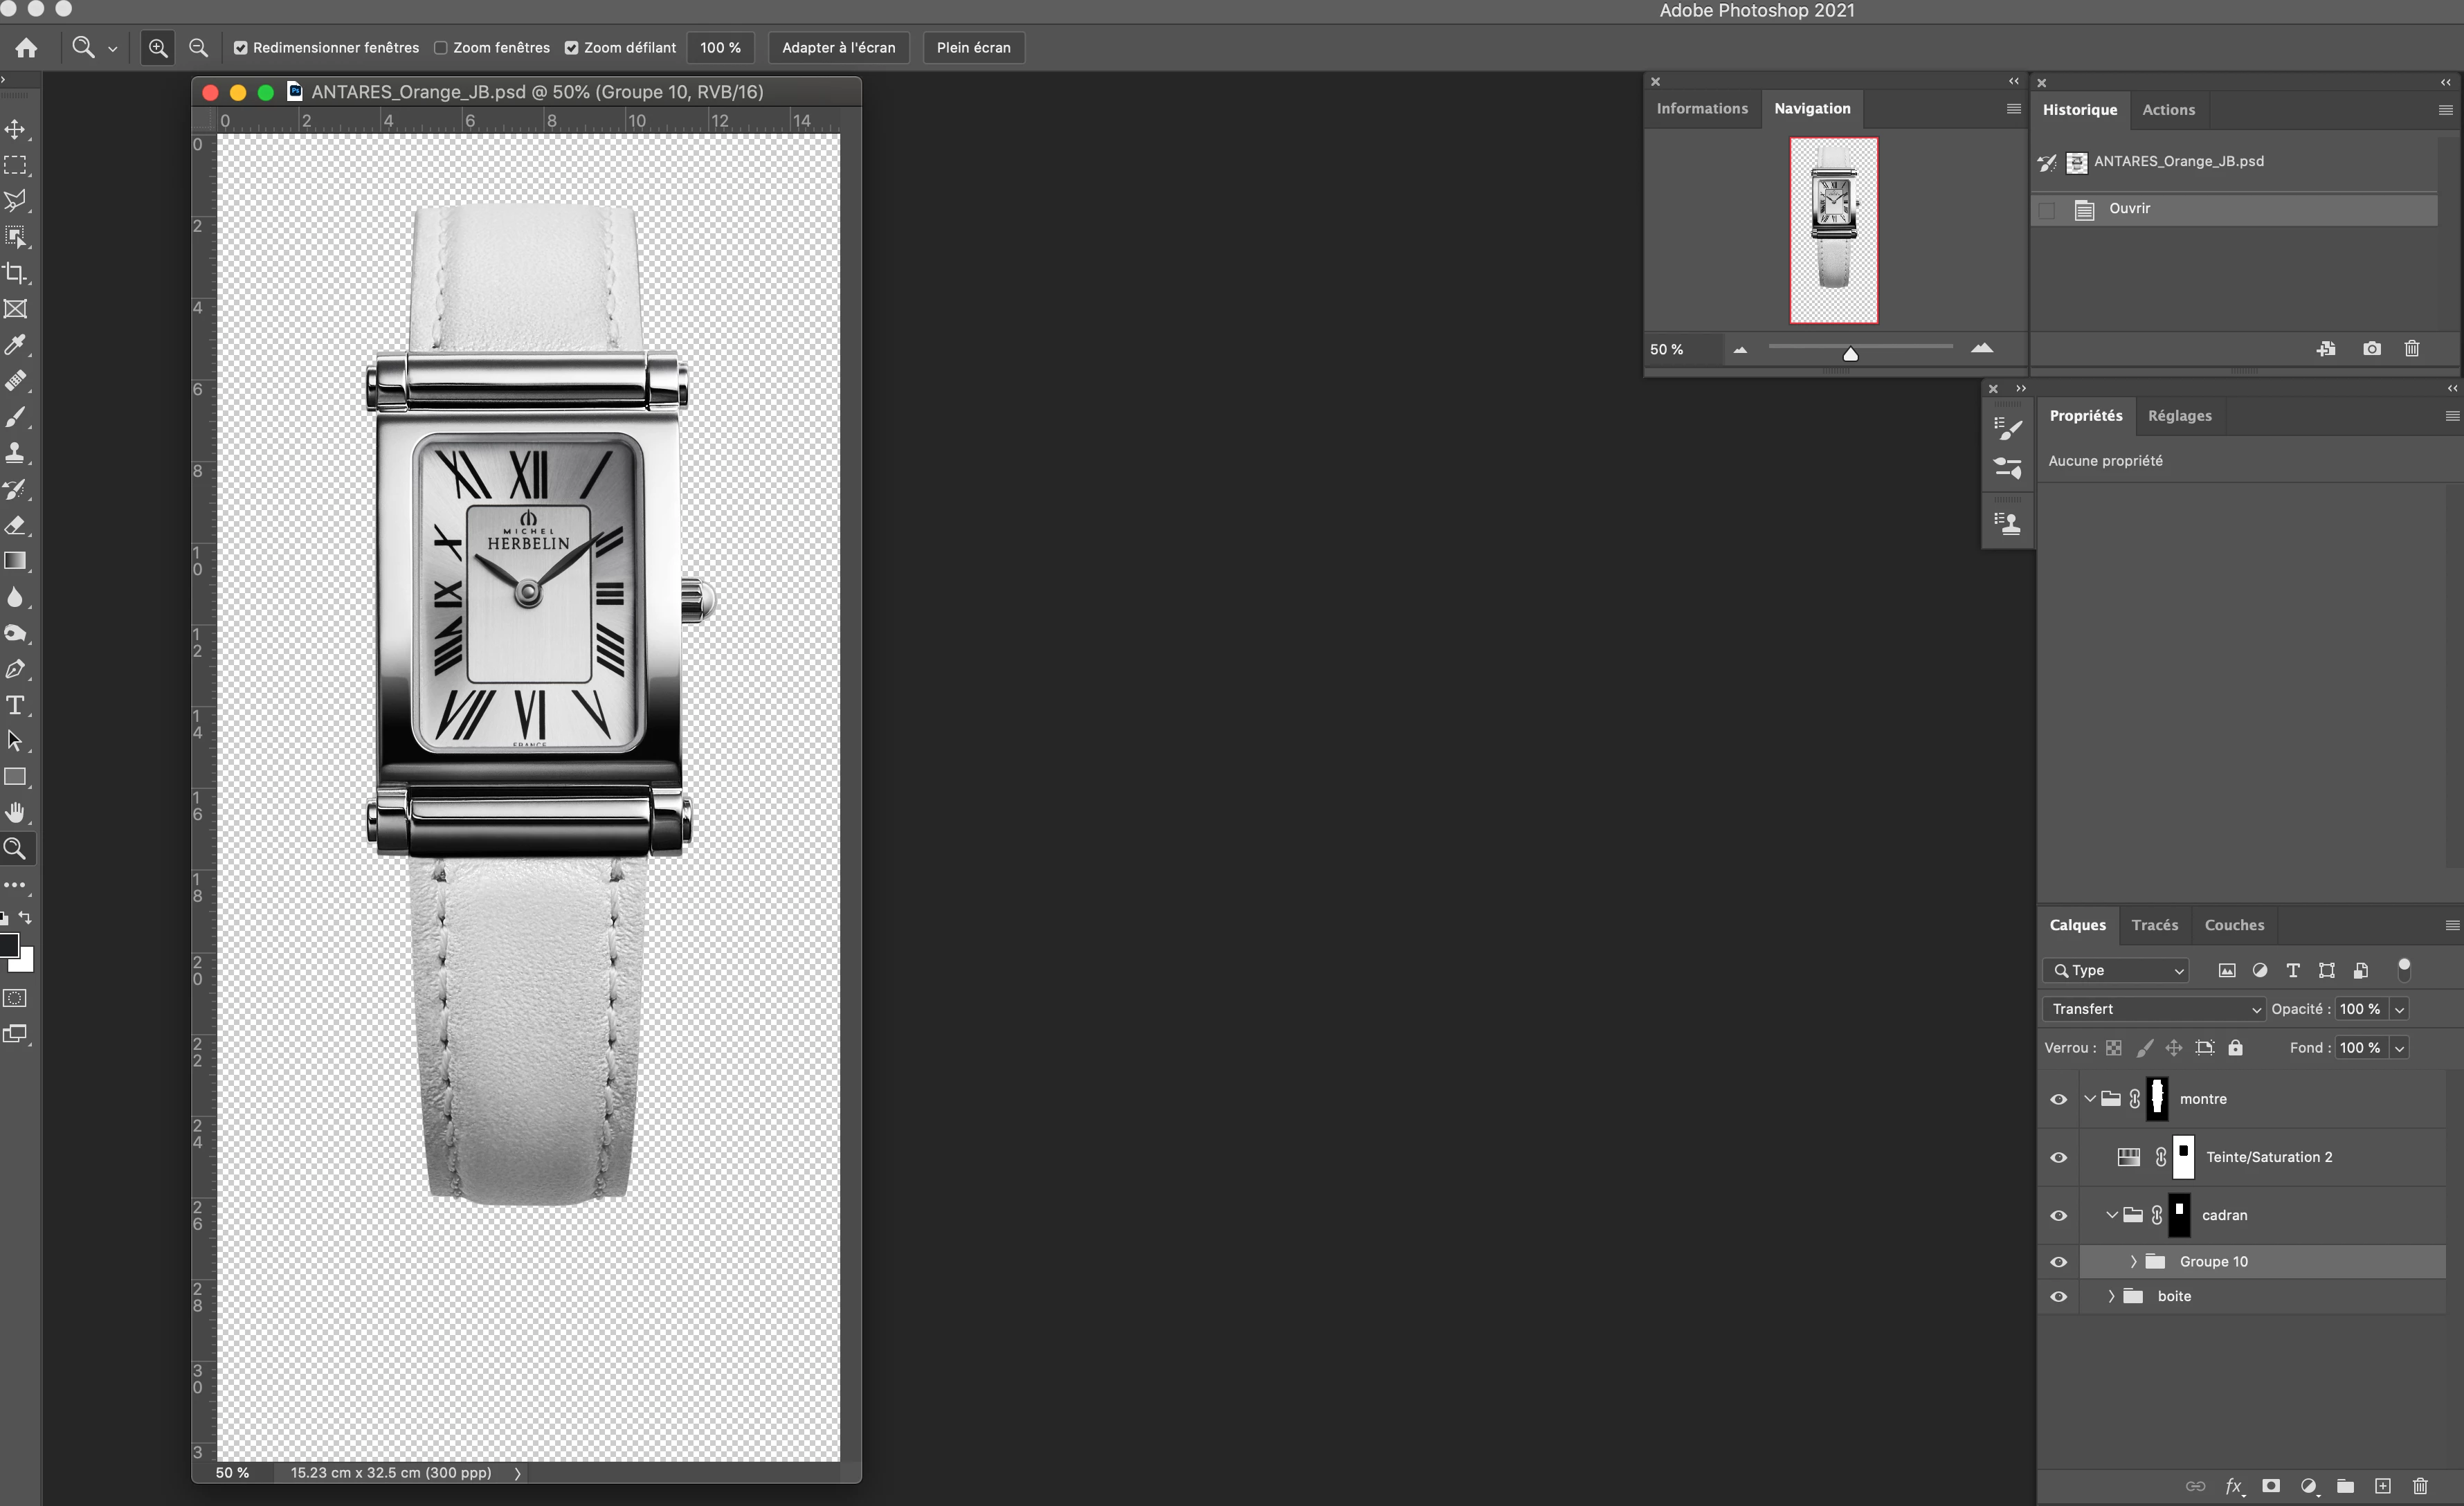Select the Pen tool
2464x1506 pixels.
point(15,669)
